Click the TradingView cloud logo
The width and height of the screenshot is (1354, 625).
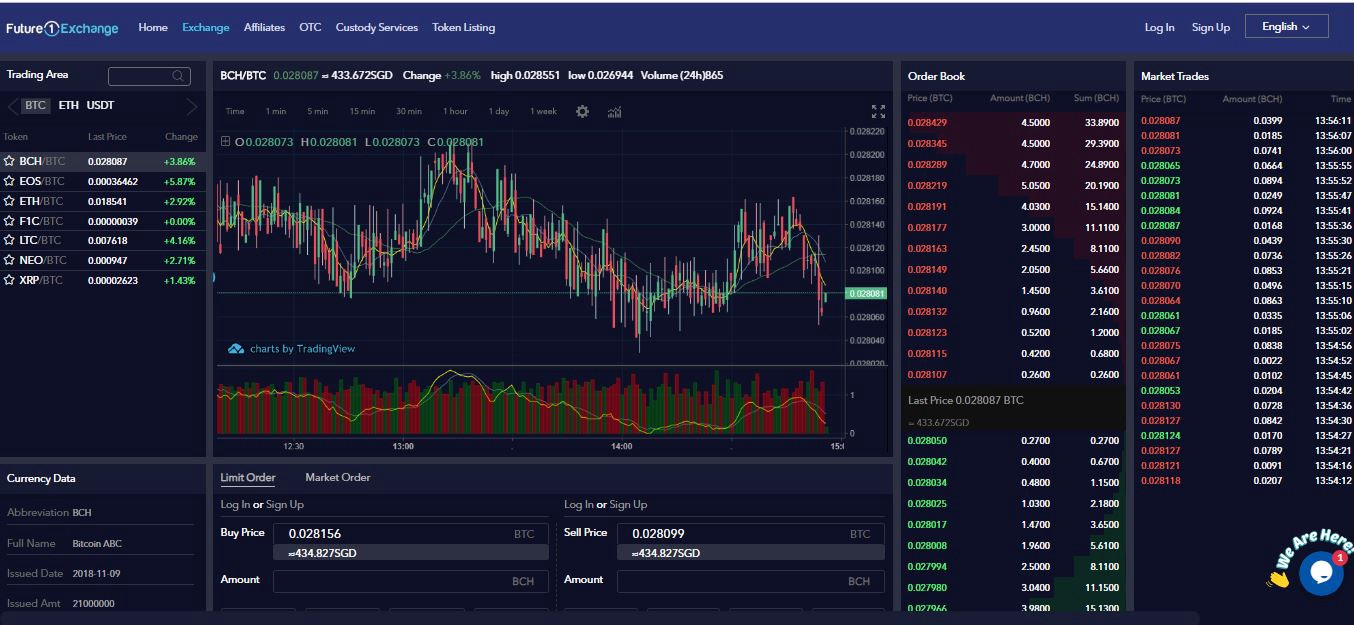point(236,349)
